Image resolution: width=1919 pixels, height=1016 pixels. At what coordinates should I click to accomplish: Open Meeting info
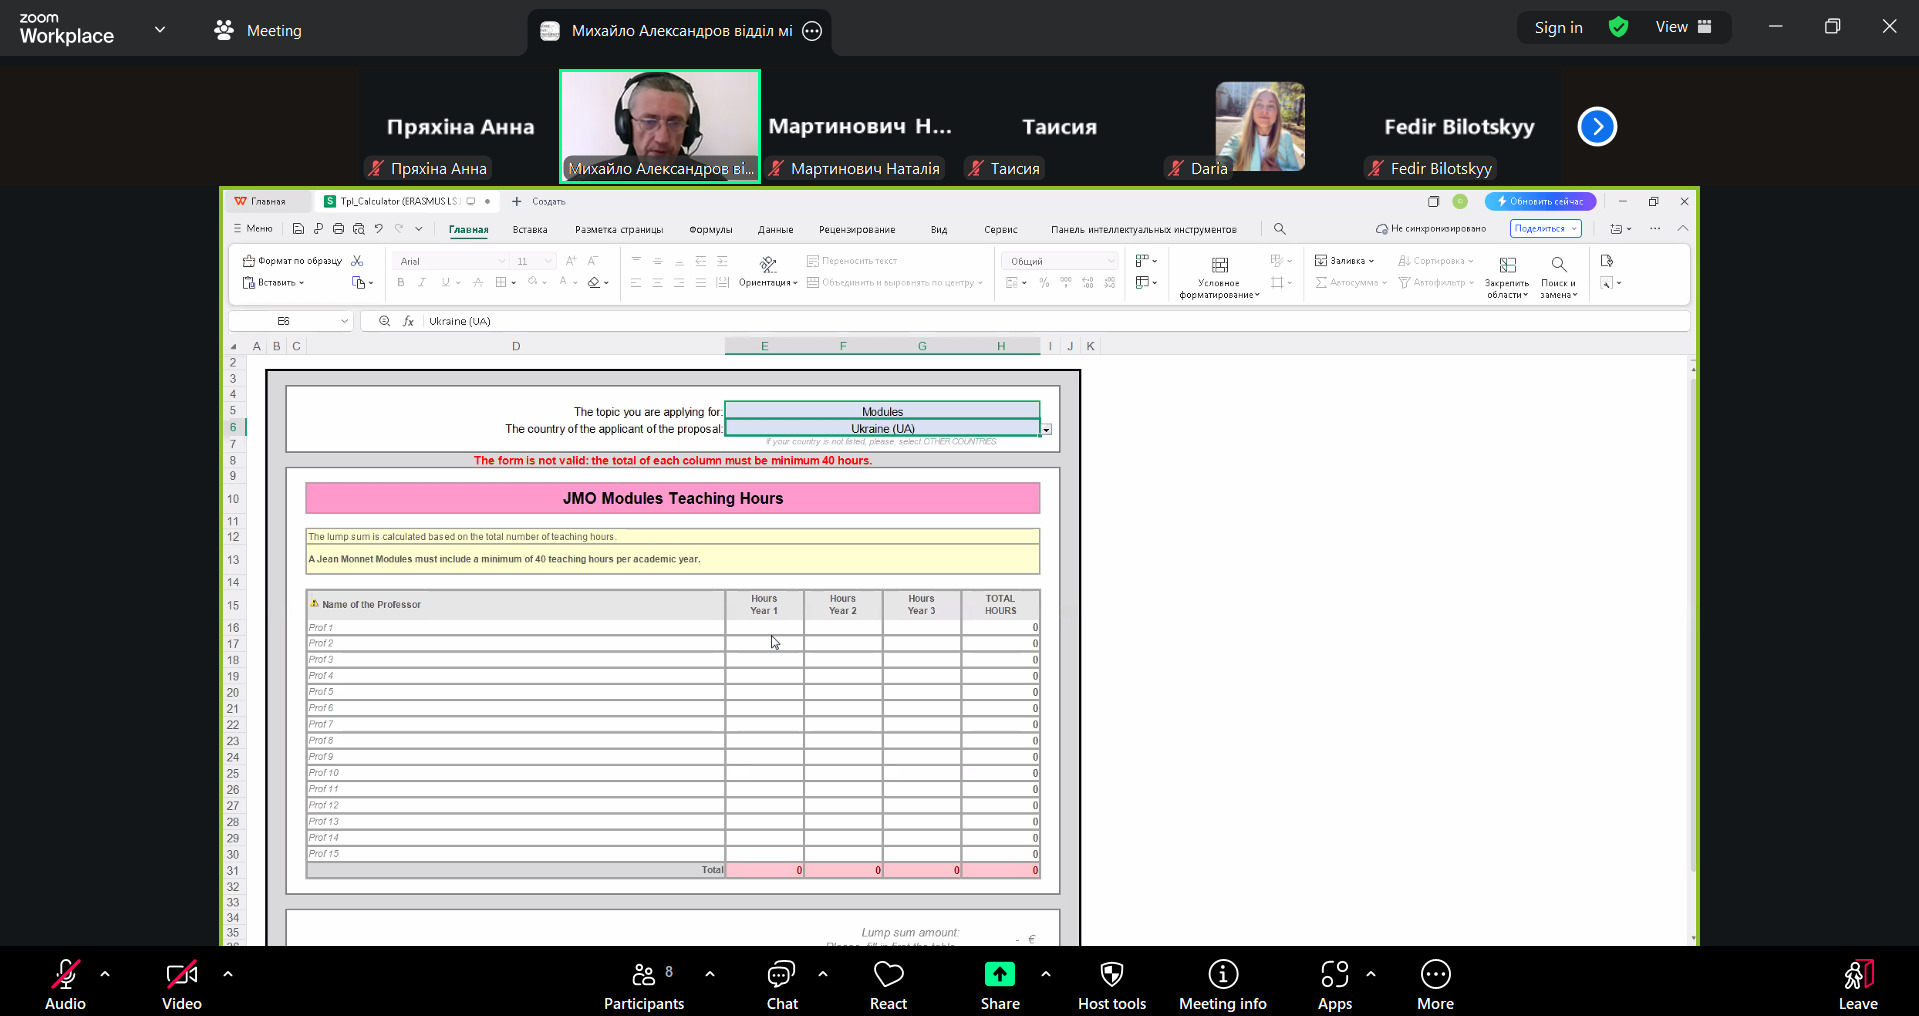coord(1222,984)
